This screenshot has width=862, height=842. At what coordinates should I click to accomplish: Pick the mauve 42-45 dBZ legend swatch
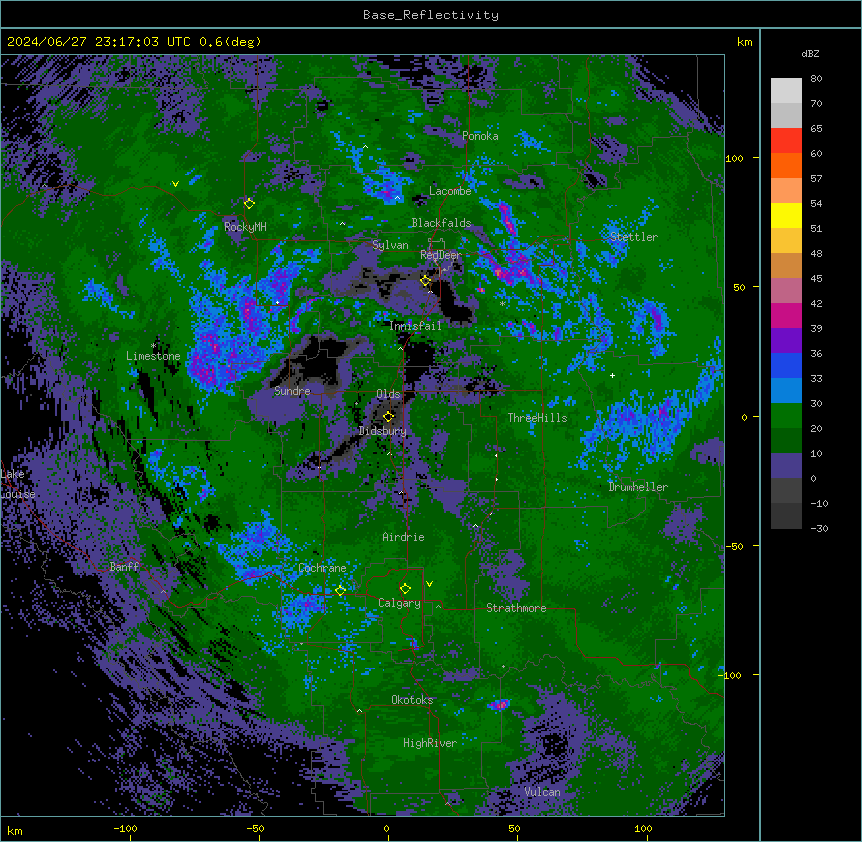pos(786,291)
